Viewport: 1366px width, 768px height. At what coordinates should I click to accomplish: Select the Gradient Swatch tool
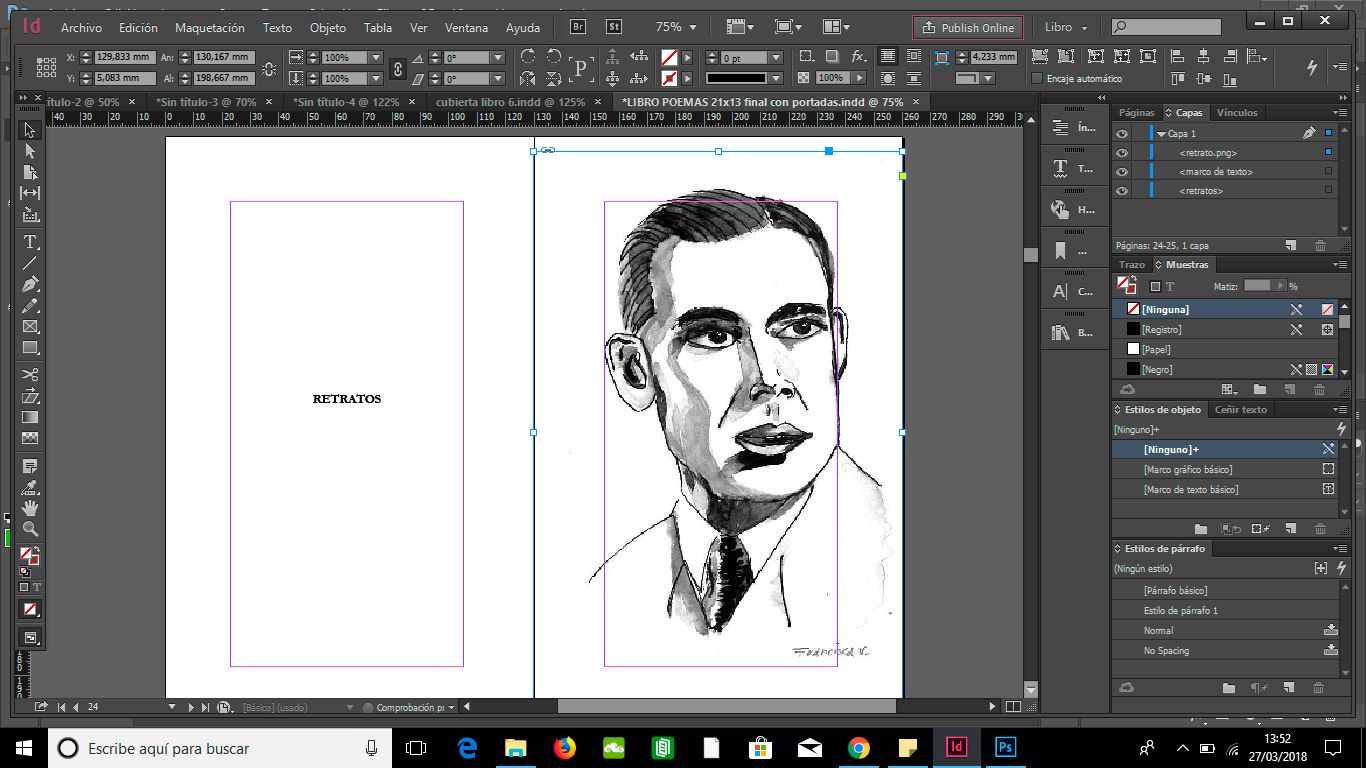pyautogui.click(x=30, y=417)
